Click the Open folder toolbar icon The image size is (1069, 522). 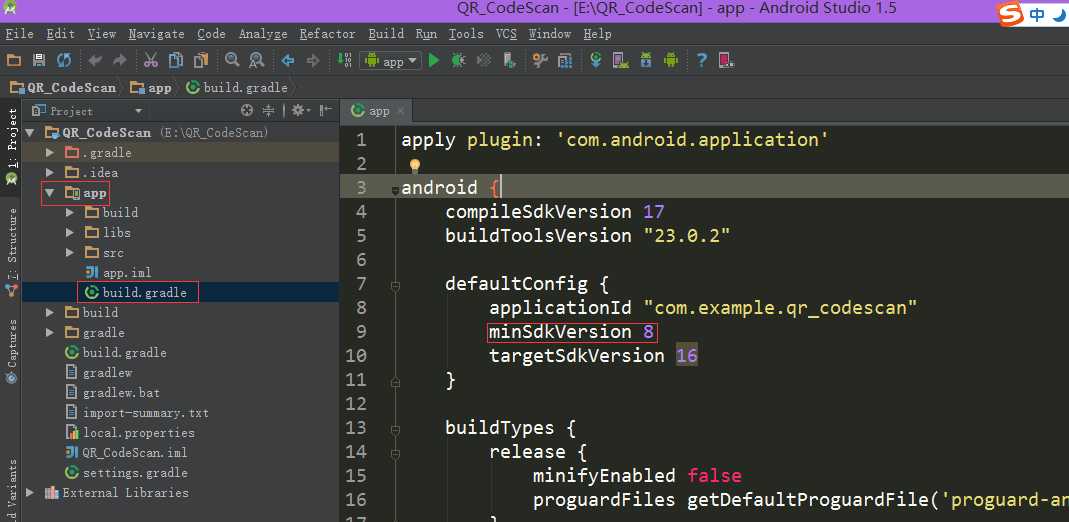[x=14, y=61]
